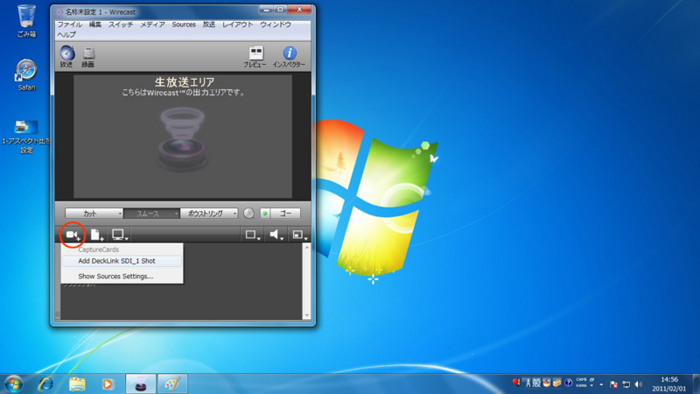Click the Wirecast taskbar button
This screenshot has height=394, width=700.
pos(141,384)
